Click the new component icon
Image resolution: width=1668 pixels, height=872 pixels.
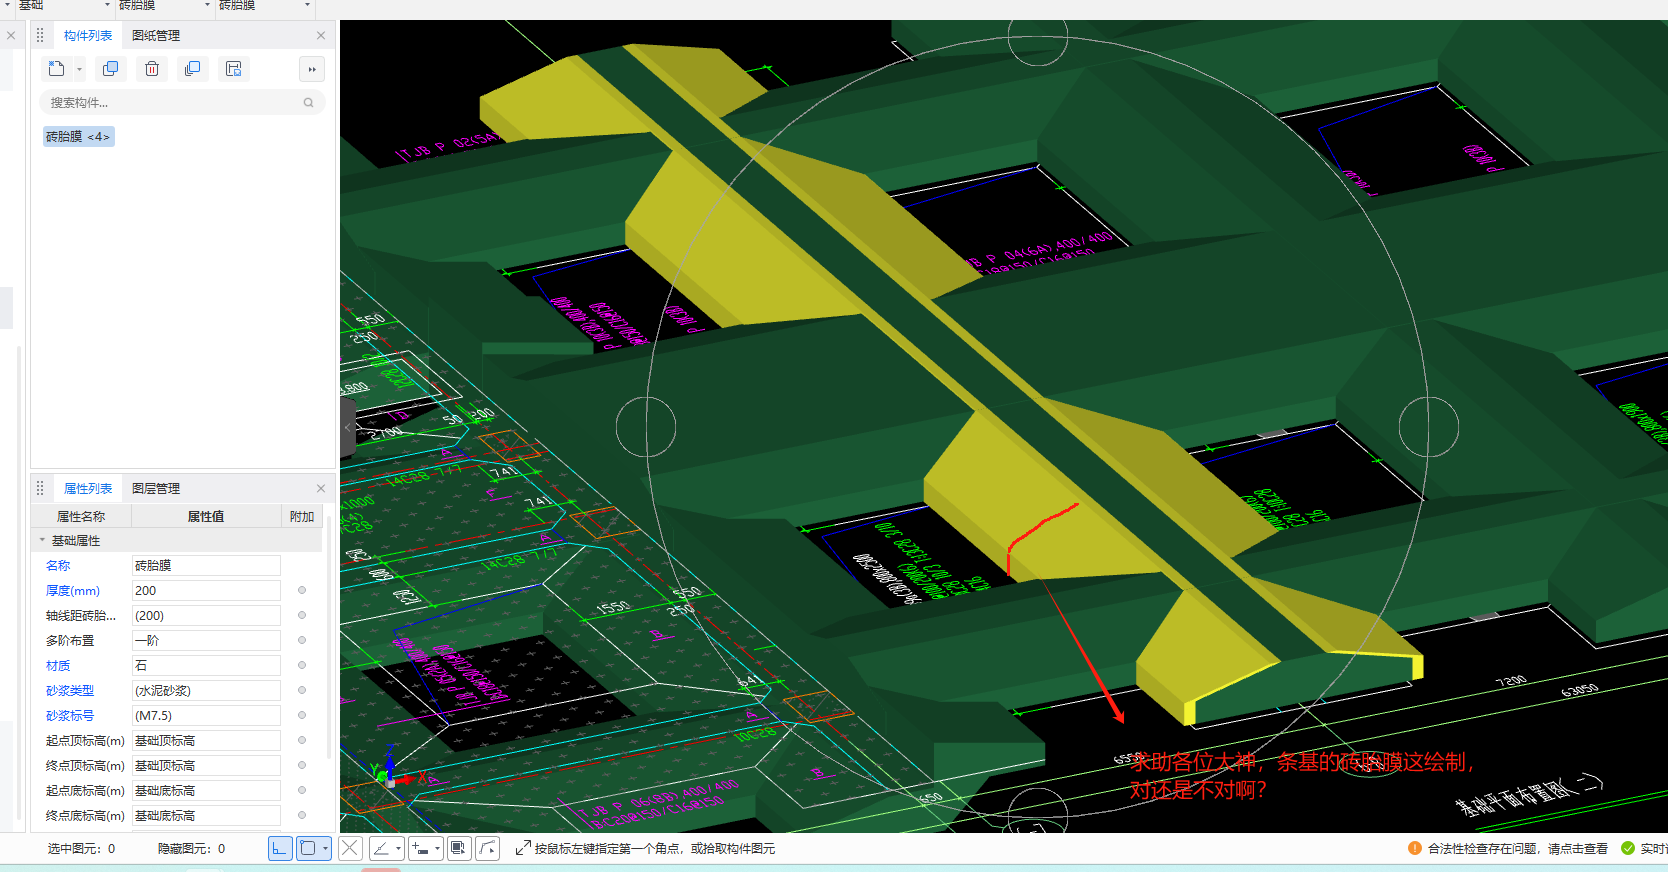(57, 69)
